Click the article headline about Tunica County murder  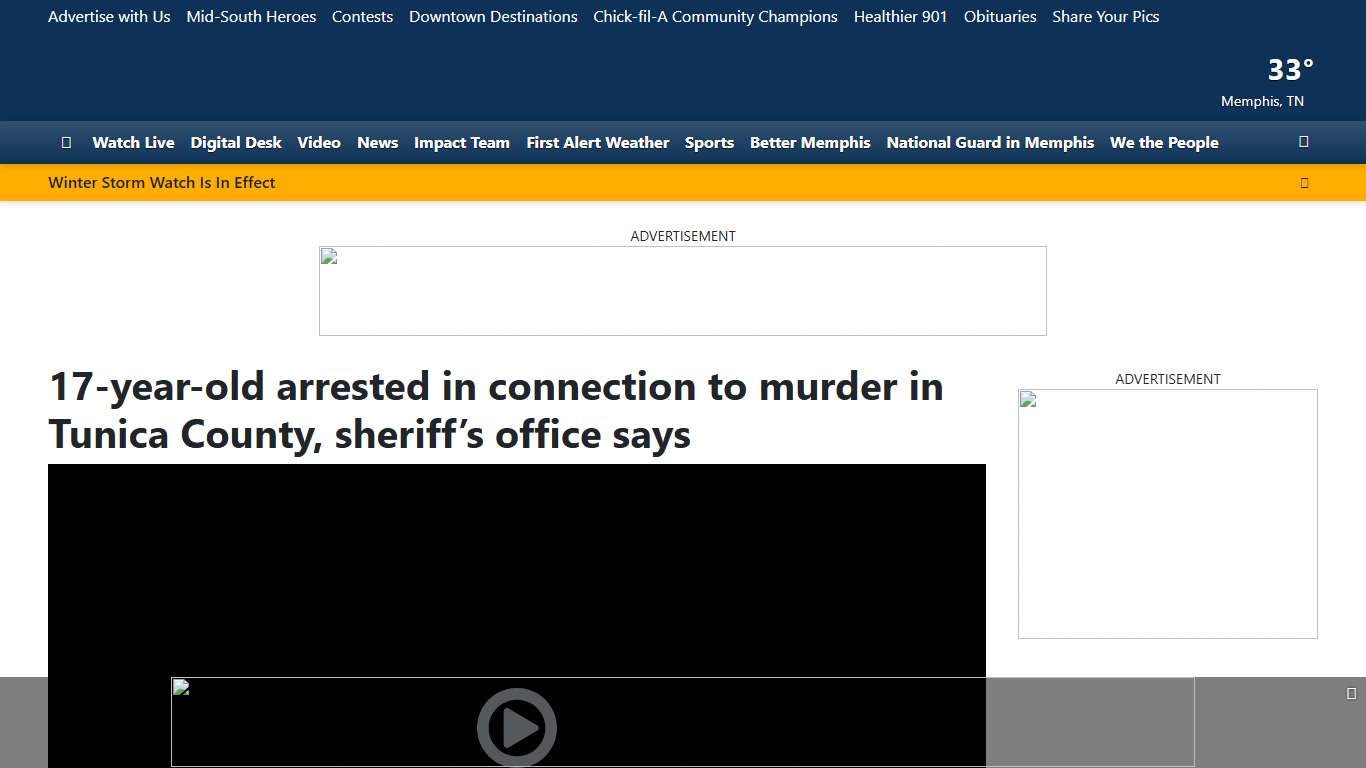coord(495,410)
